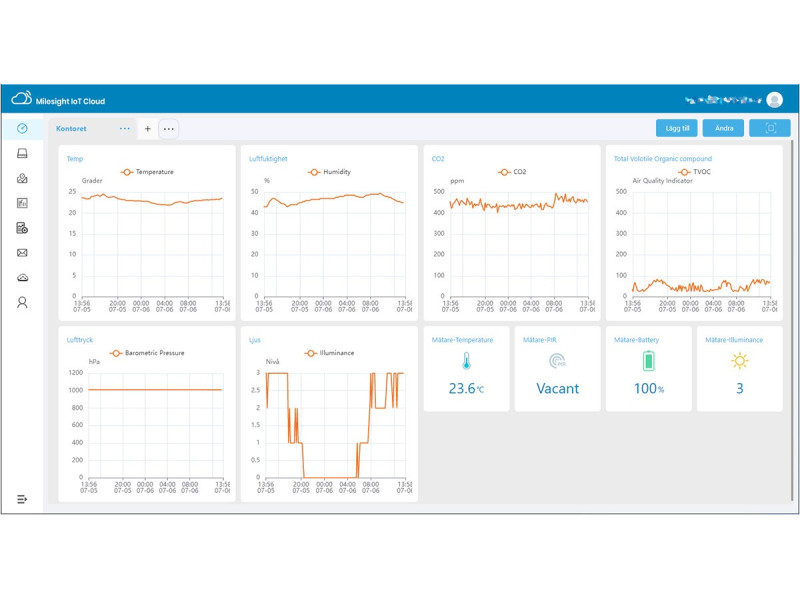Add a new dashboard tab with plus
The width and height of the screenshot is (800, 600).
tap(148, 128)
